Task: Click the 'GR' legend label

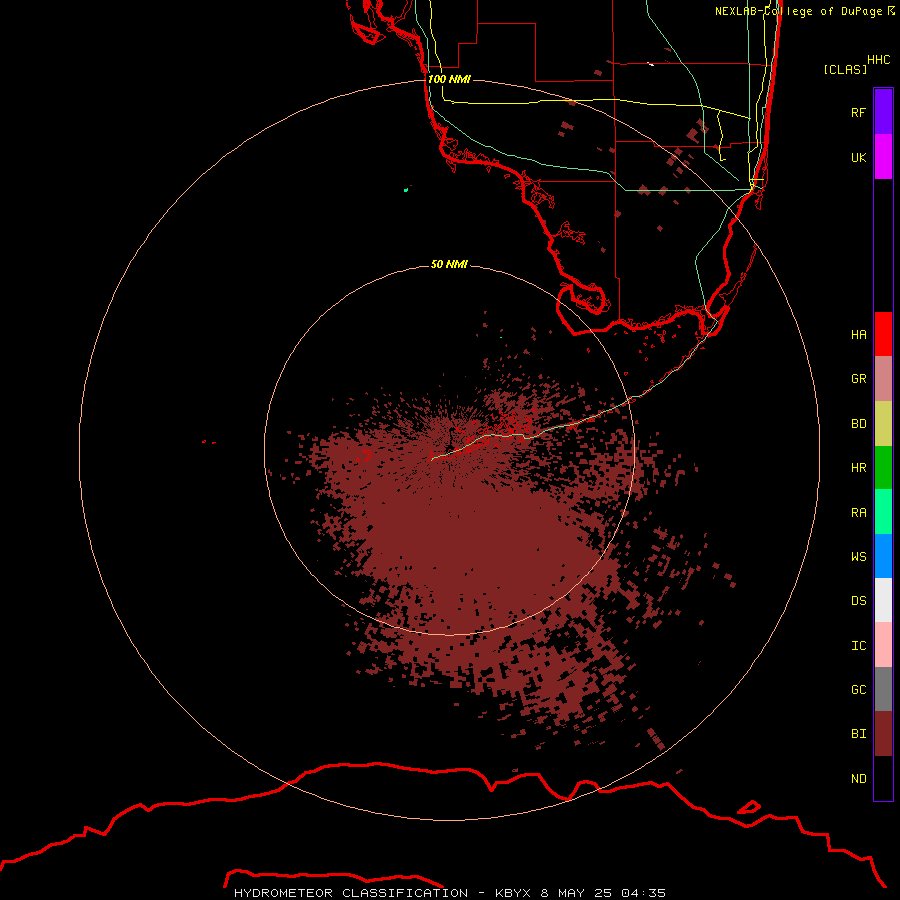Action: tap(859, 379)
